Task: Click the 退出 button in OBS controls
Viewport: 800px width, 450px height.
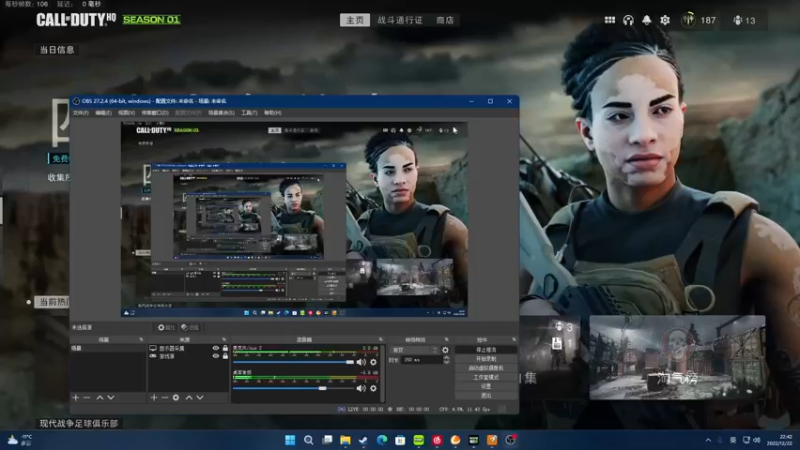Action: (x=486, y=395)
